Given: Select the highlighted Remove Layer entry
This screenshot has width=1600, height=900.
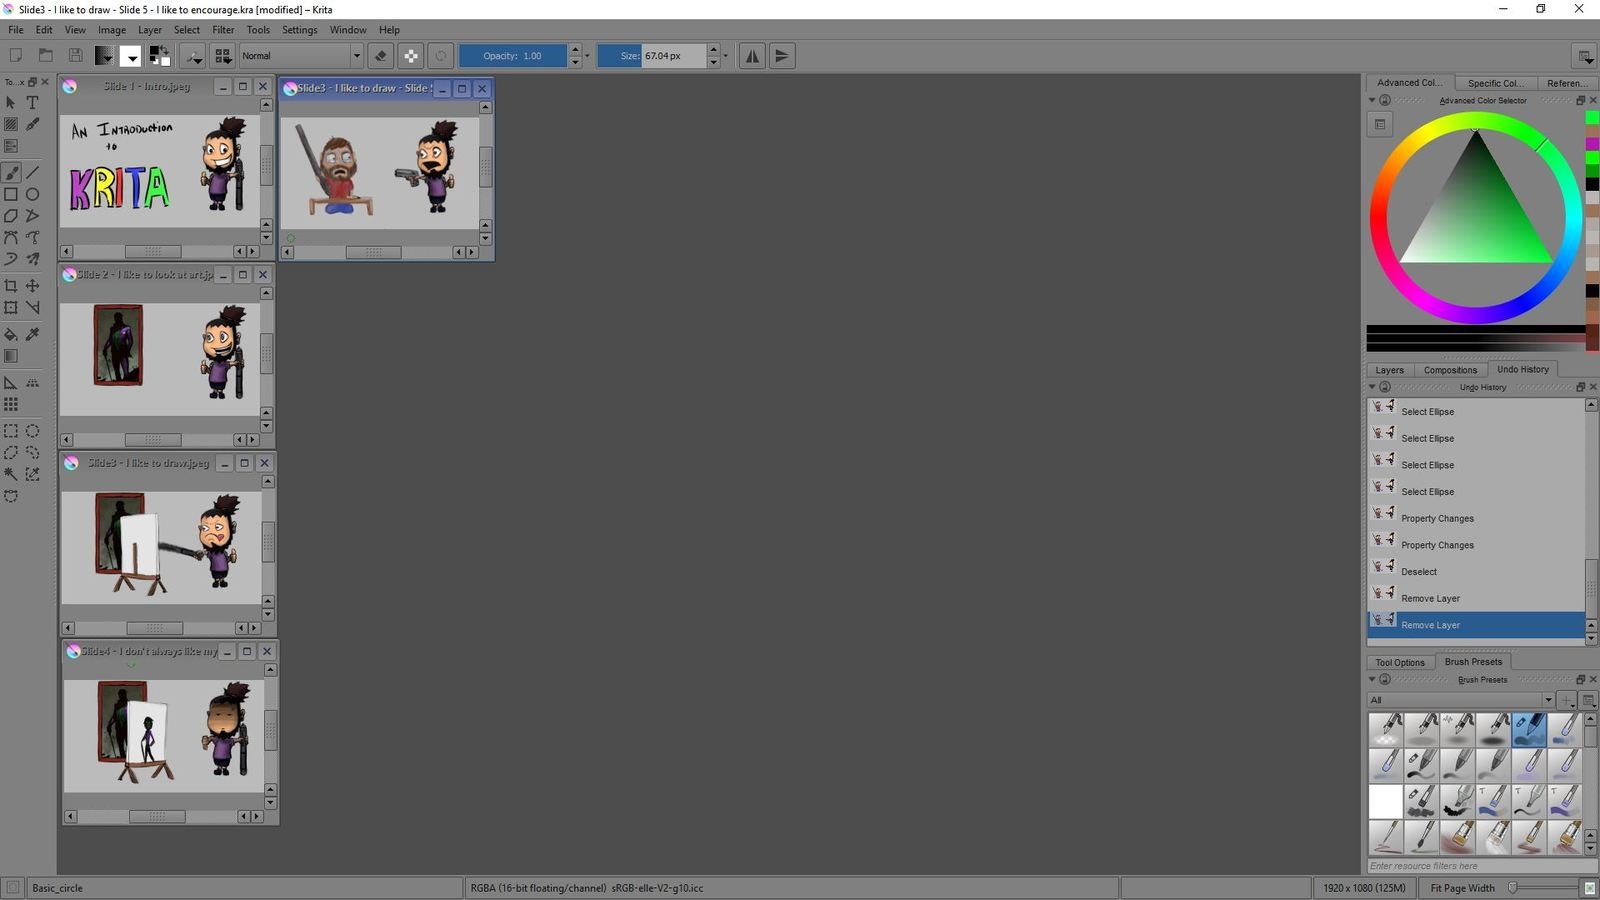Looking at the screenshot, I should pos(1476,625).
